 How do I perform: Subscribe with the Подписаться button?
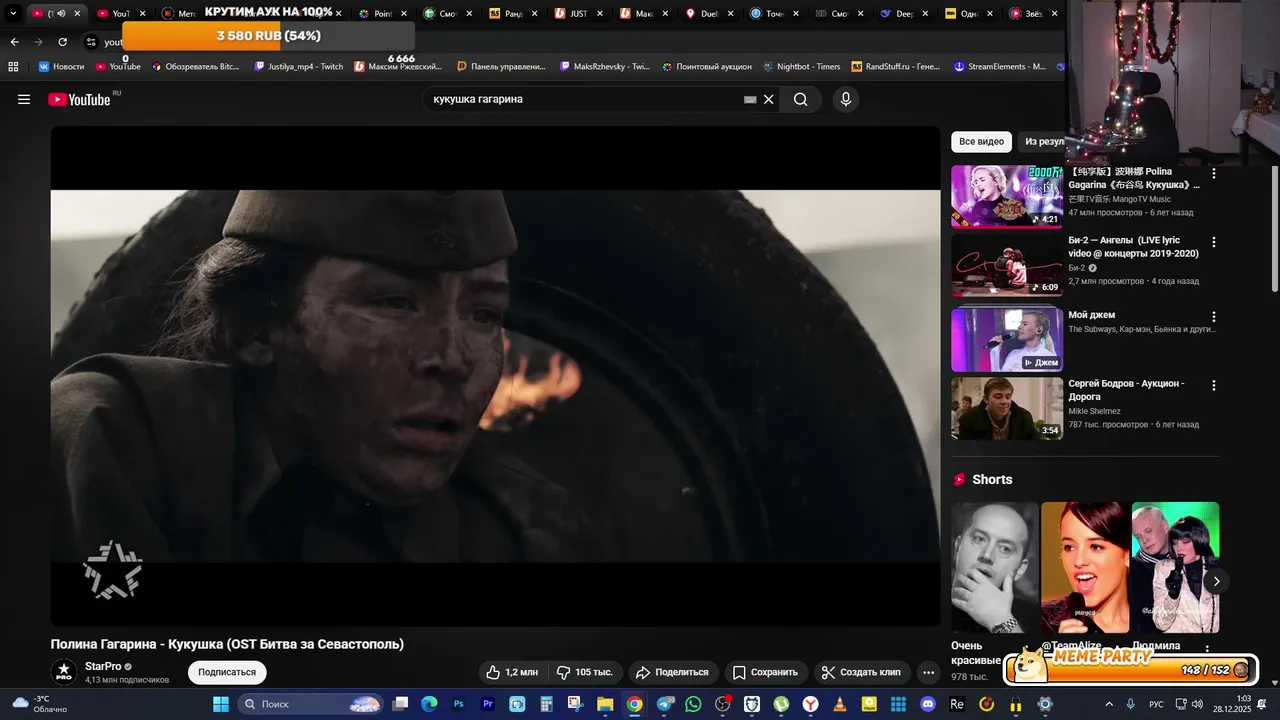pyautogui.click(x=227, y=672)
